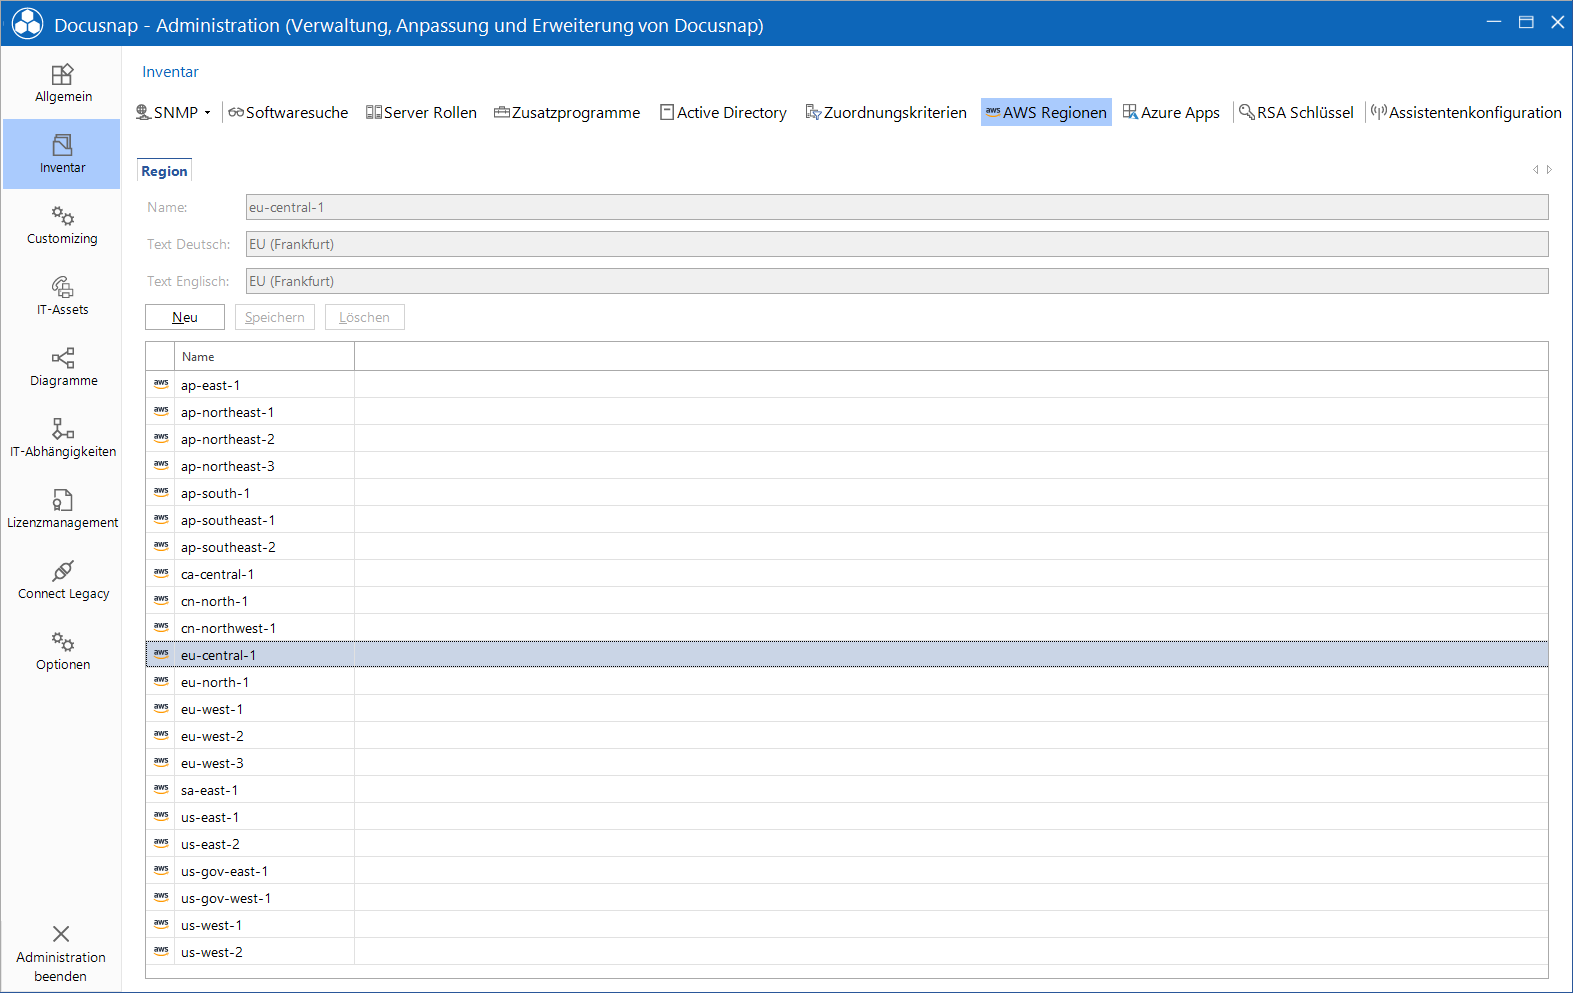
Task: Select the ap-southeast-2 row
Action: [x=847, y=547]
